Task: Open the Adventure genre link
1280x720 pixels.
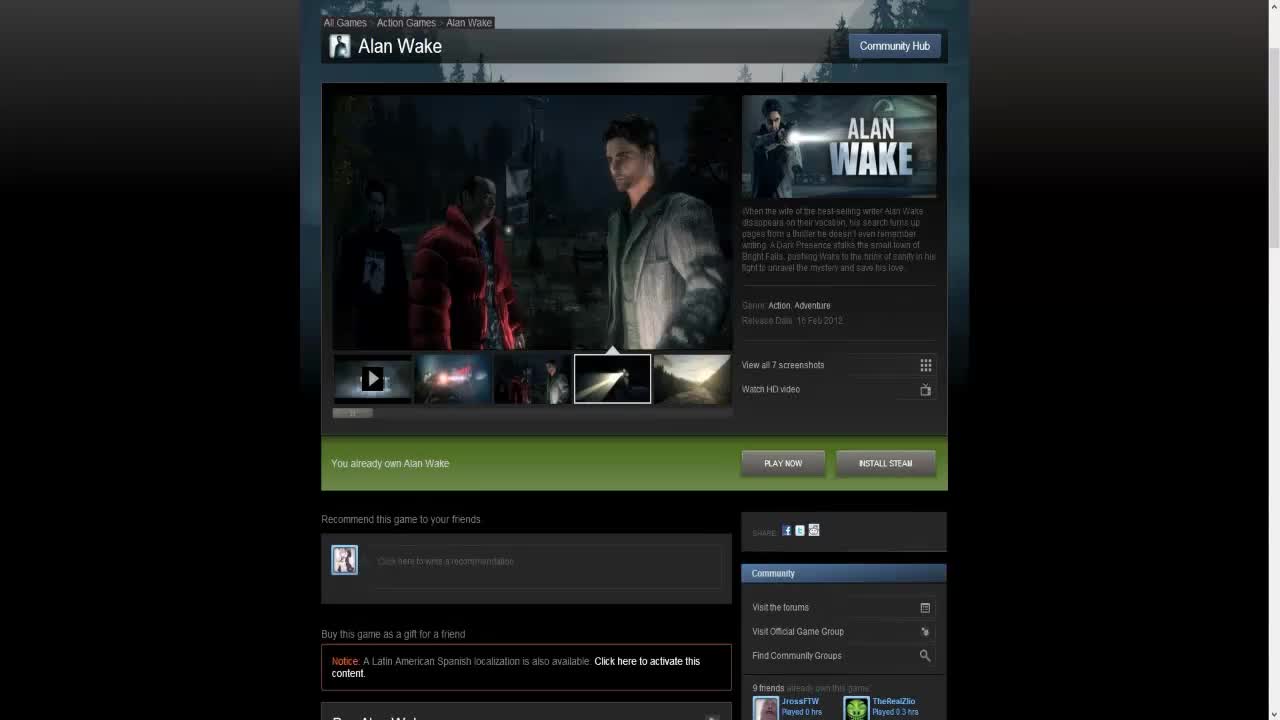Action: pyautogui.click(x=812, y=306)
